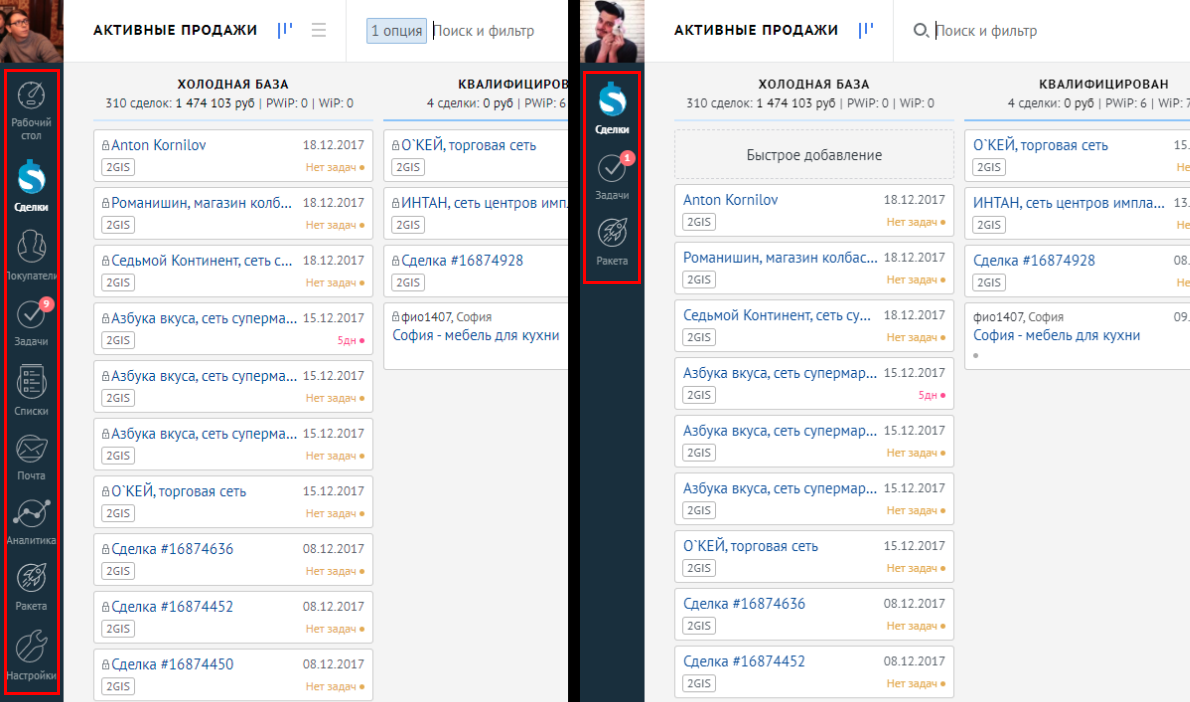Image resolution: width=1190 pixels, height=702 pixels.
Task: Click the magnifier search icon in right header
Action: pos(921,30)
